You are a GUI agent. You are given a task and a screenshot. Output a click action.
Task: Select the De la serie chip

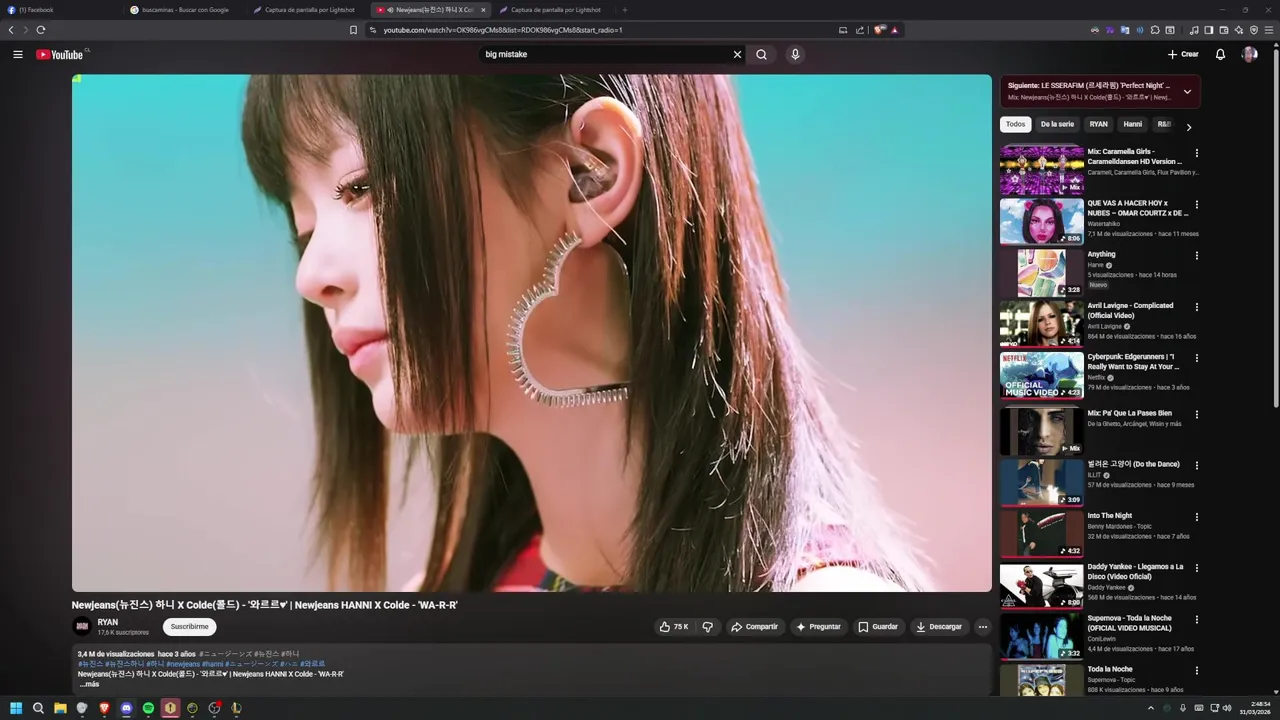pyautogui.click(x=1057, y=124)
